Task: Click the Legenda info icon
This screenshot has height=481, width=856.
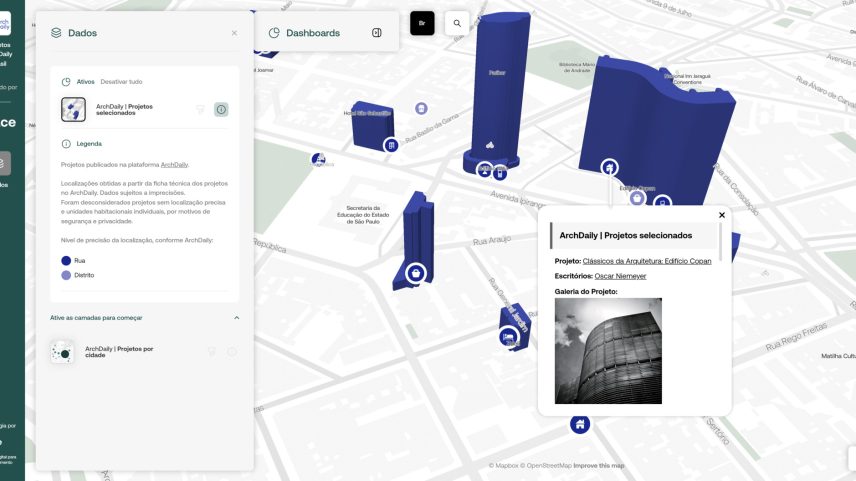Action: tap(66, 144)
